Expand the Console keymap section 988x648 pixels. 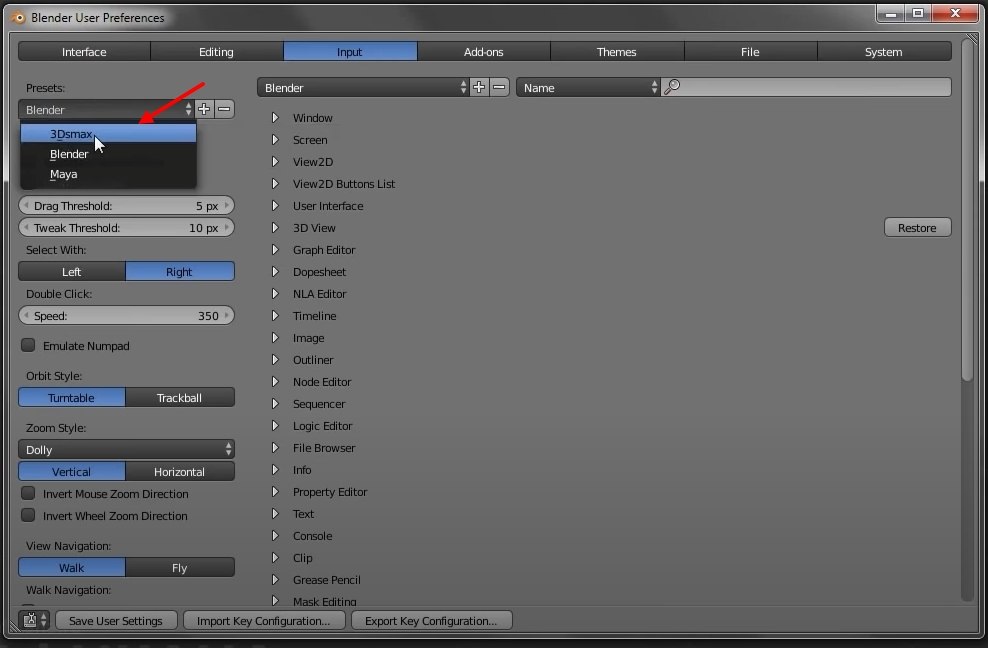coord(275,536)
